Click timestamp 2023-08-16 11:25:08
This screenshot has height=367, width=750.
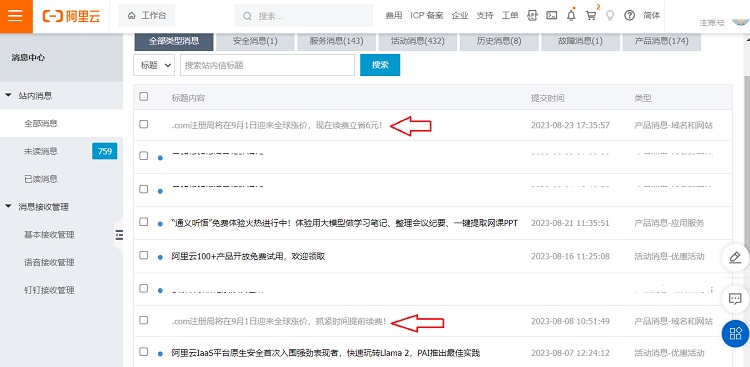coord(570,256)
